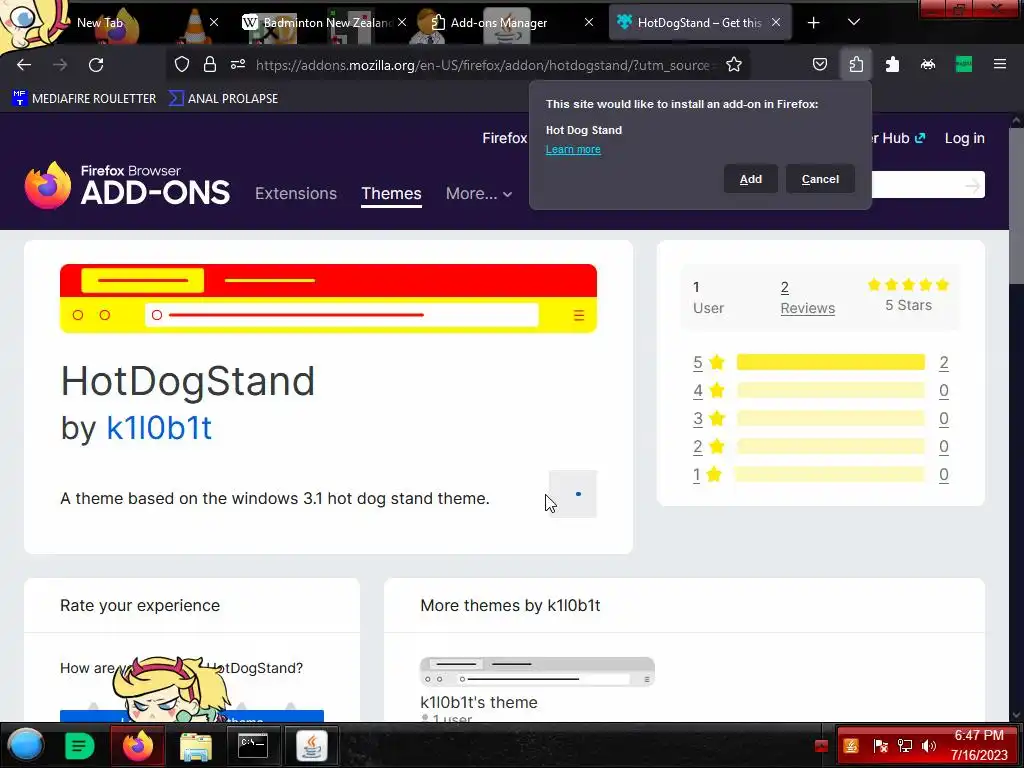Open Learn more link in install popup

[573, 150]
